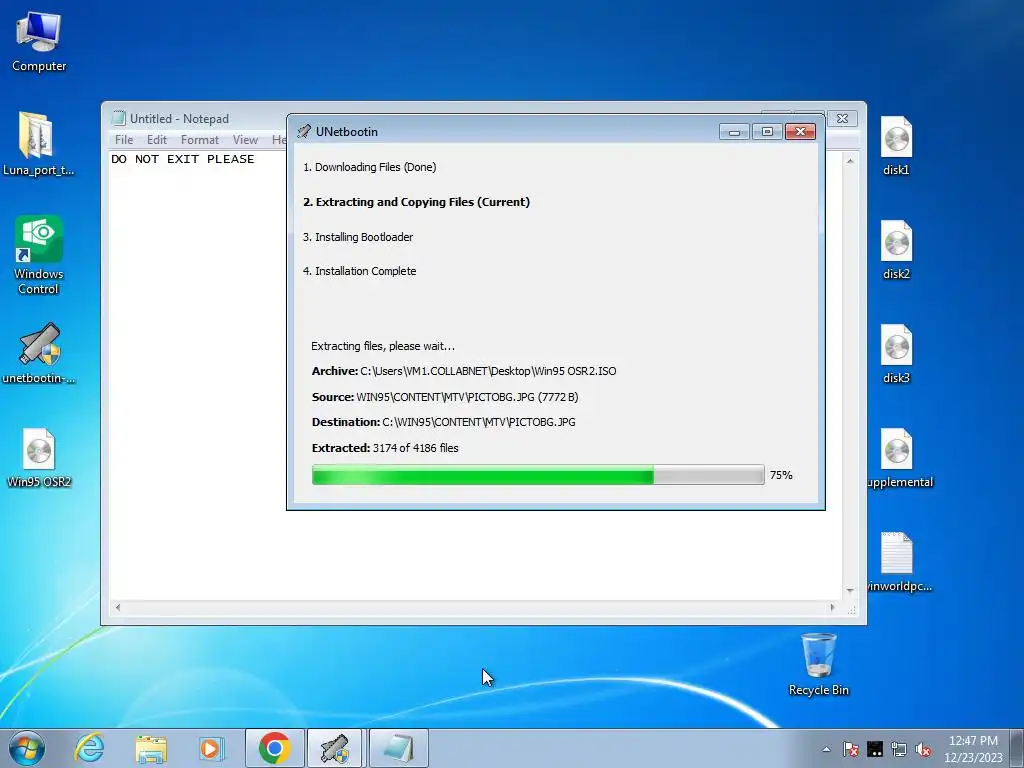Viewport: 1024px width, 768px height.
Task: Open the Recycle Bin
Action: coord(818,664)
